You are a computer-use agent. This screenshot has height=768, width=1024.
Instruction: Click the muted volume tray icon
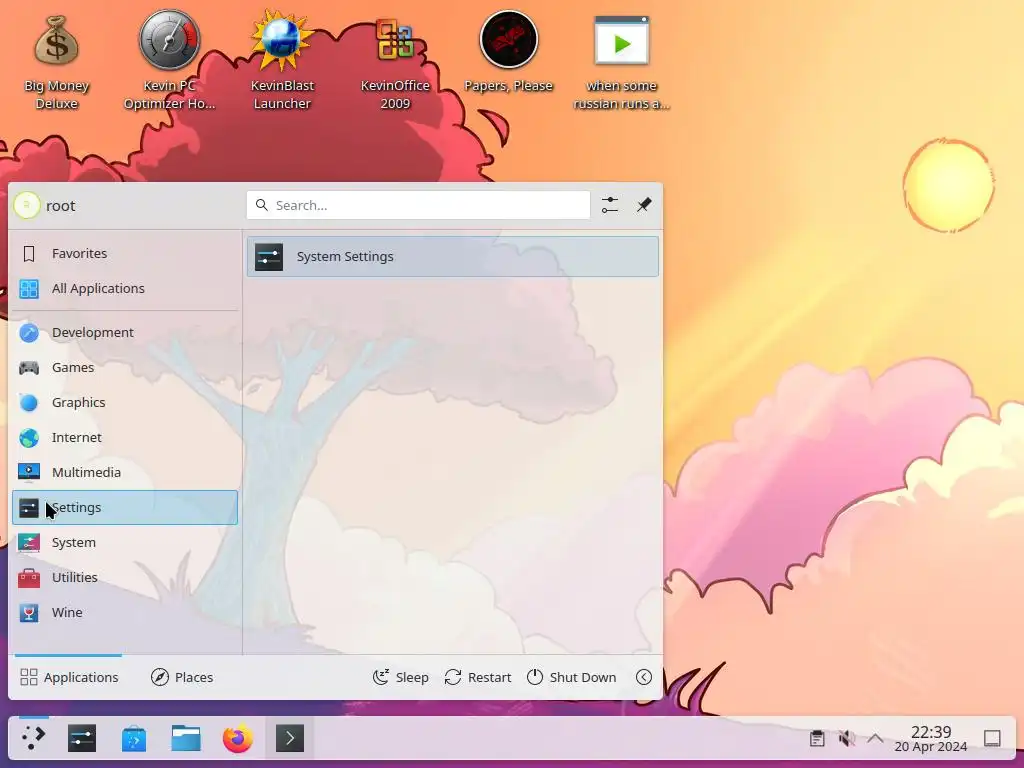click(846, 739)
